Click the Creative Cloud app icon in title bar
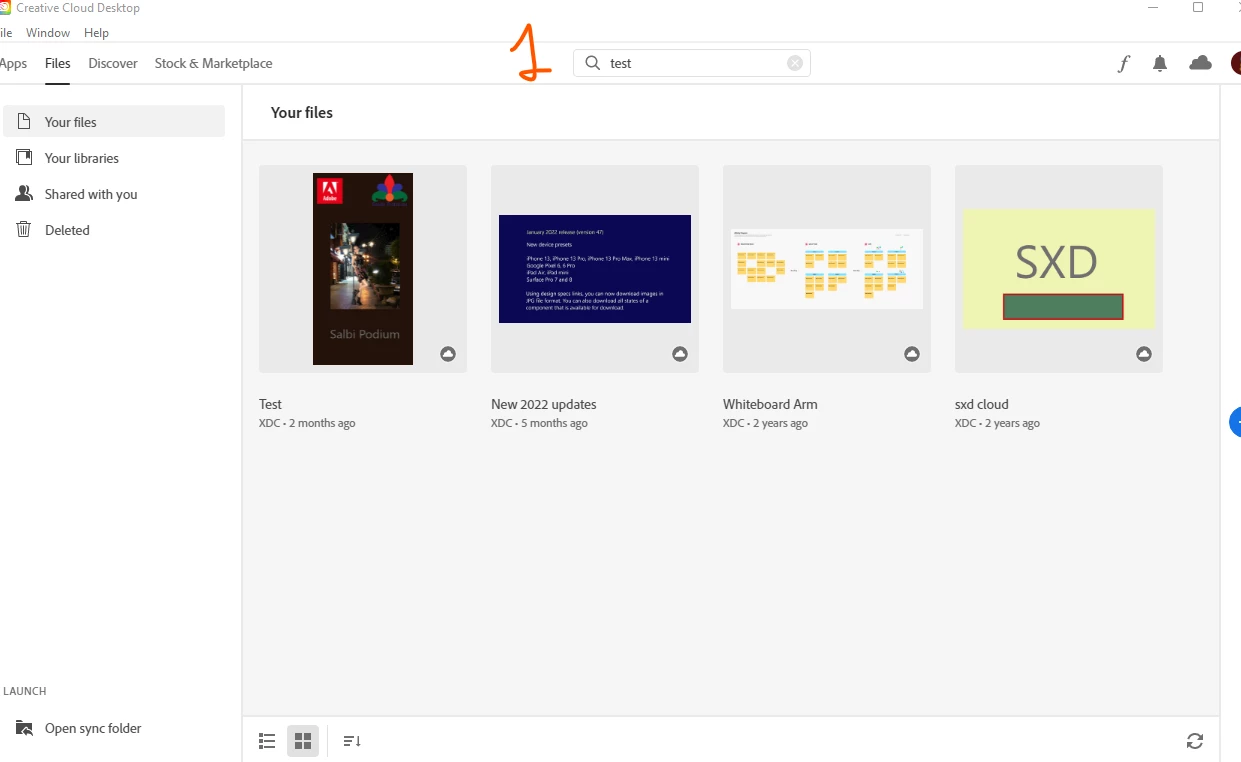 click(x=5, y=8)
